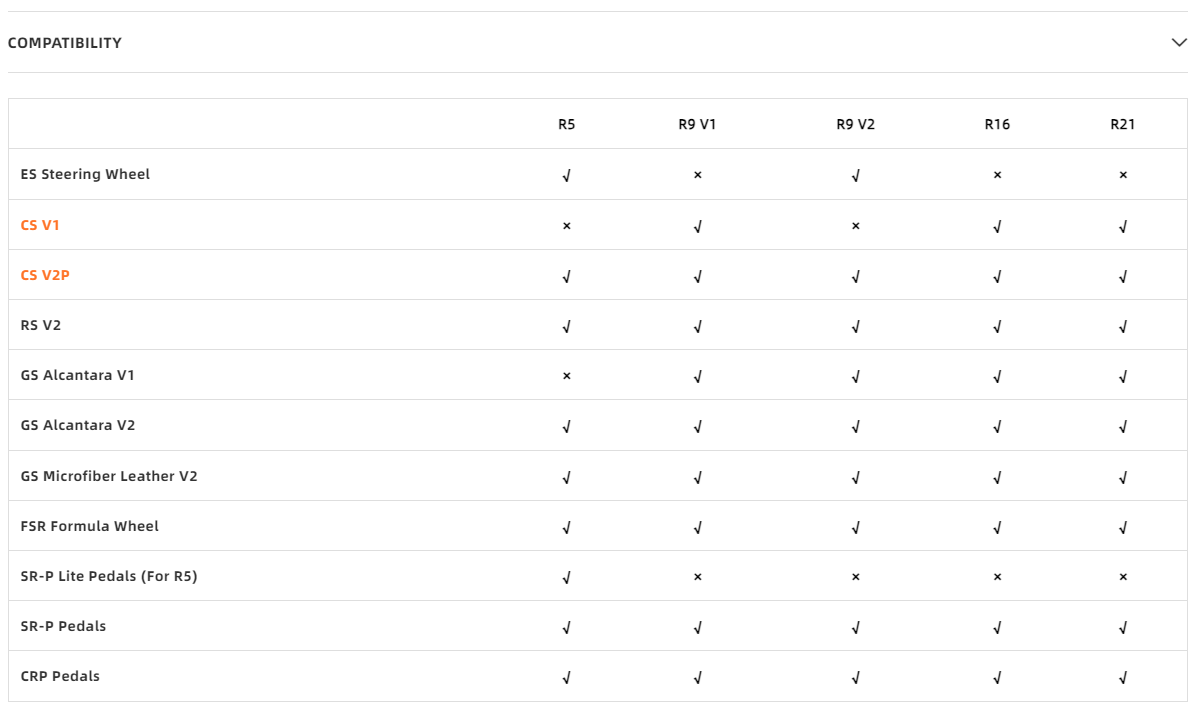Open the CS V2P product link
The height and width of the screenshot is (714, 1198).
(x=45, y=275)
